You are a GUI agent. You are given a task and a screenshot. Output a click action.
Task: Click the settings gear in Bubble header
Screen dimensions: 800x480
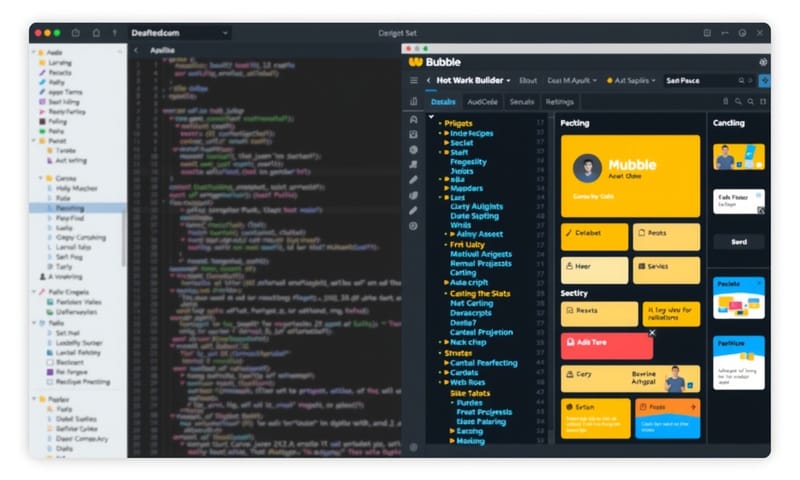tap(763, 61)
